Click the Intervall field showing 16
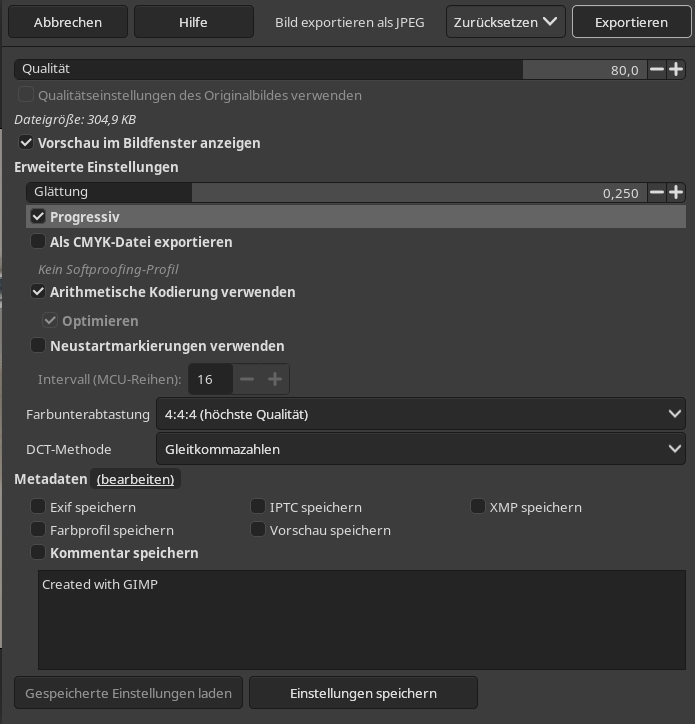The height and width of the screenshot is (724, 695). [x=210, y=379]
